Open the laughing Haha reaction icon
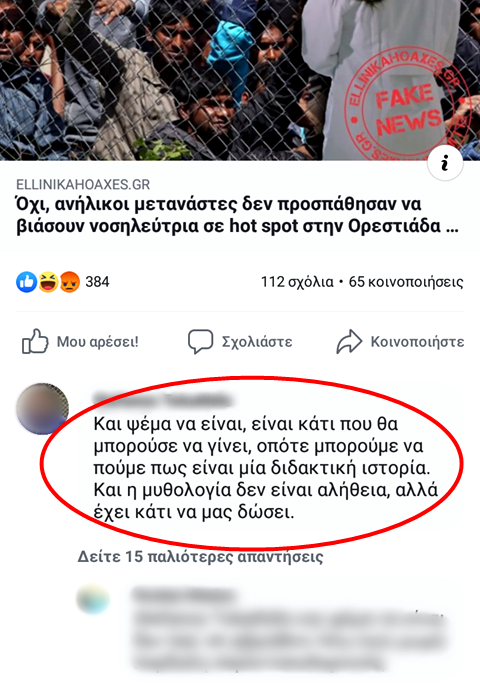480x686 pixels. [48, 282]
